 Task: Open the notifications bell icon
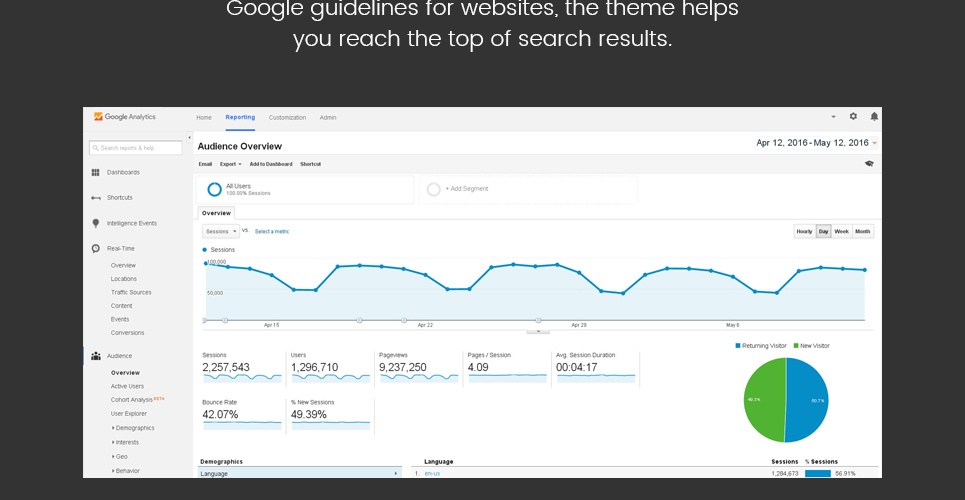click(874, 116)
